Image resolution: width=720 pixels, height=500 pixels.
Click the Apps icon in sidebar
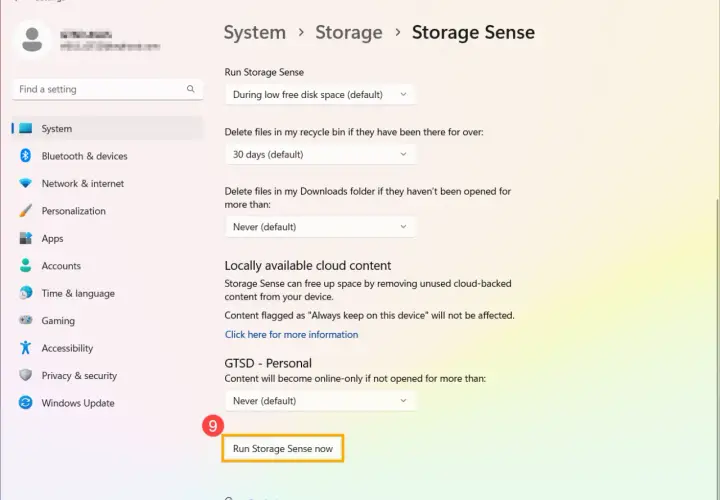click(26, 238)
